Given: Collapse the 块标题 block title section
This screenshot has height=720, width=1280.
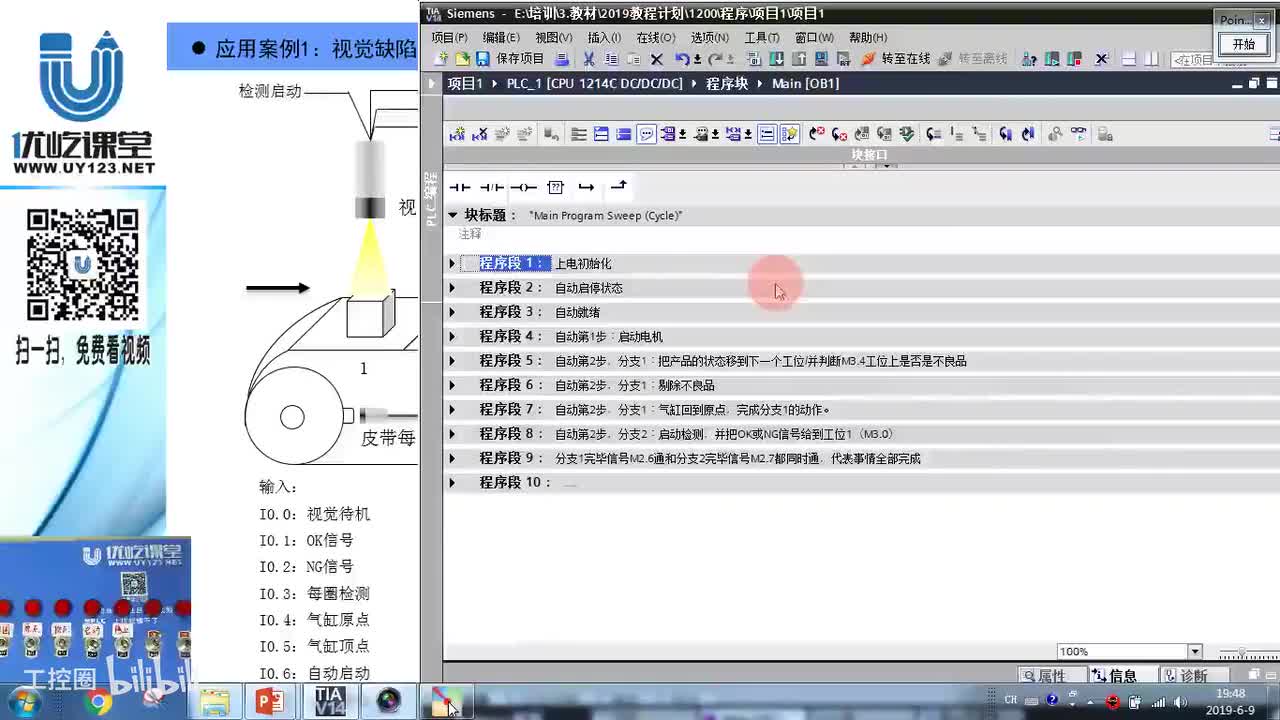Looking at the screenshot, I should (452, 215).
